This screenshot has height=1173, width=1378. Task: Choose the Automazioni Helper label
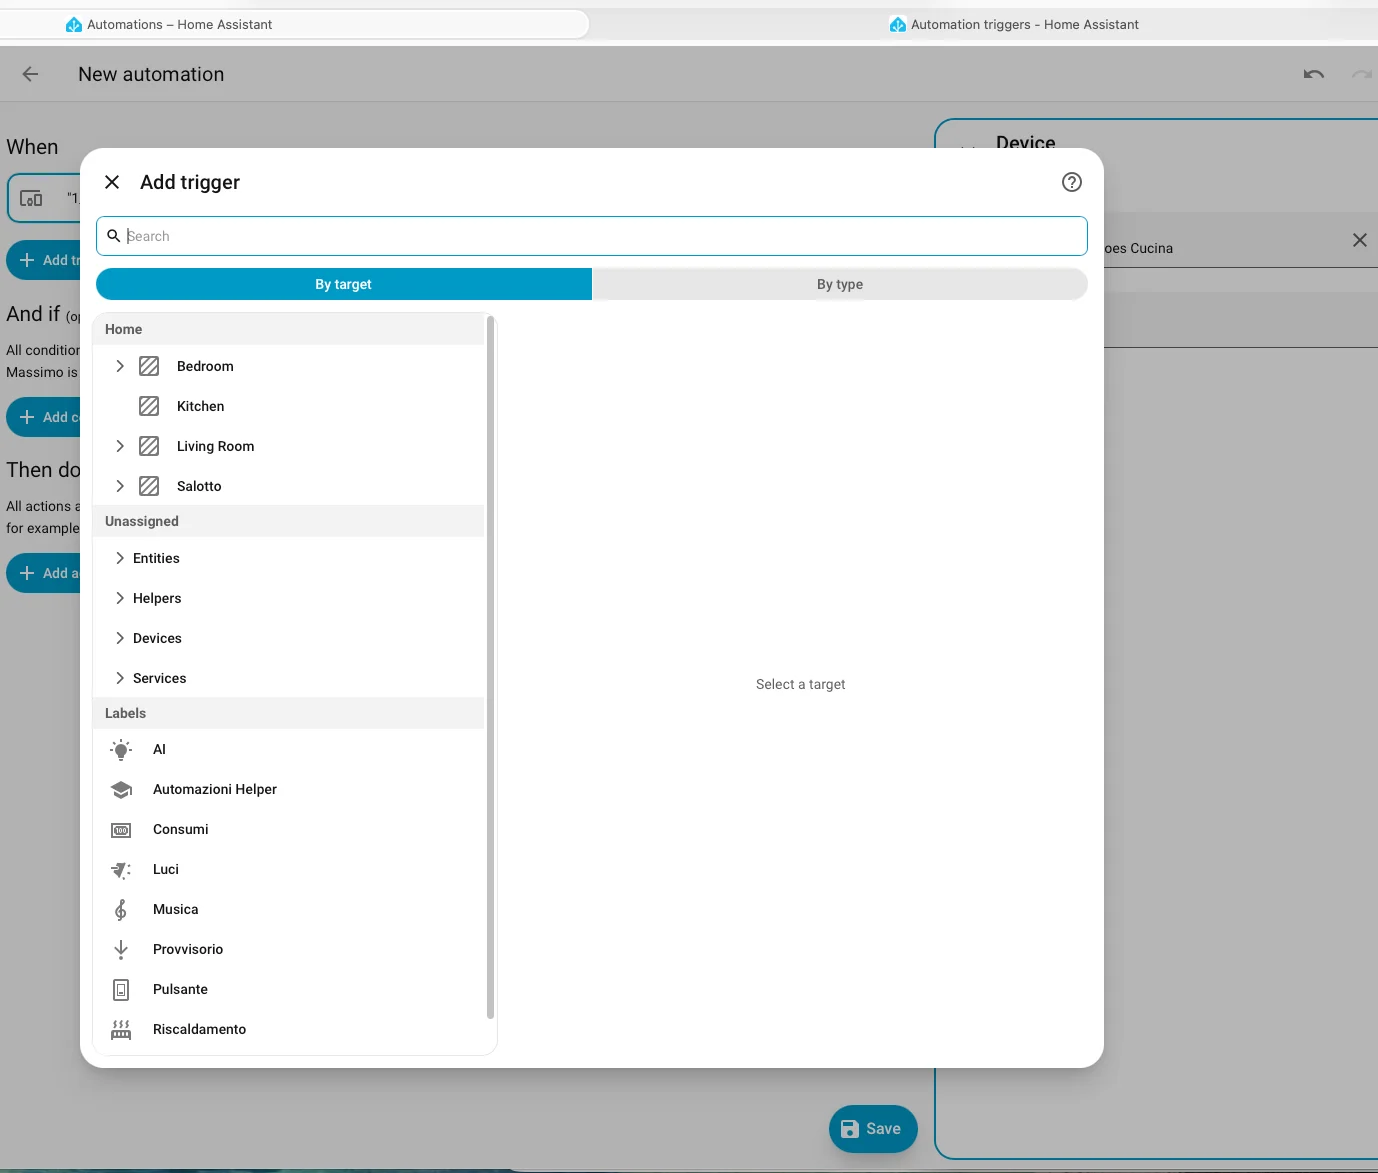tap(289, 789)
